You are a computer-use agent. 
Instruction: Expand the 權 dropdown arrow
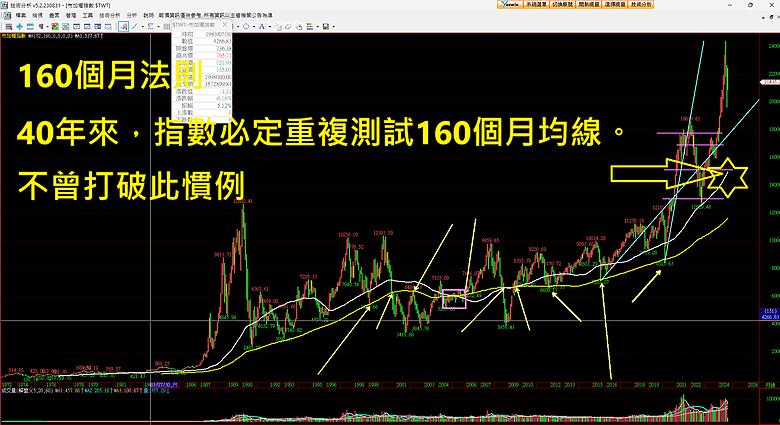click(47, 26)
